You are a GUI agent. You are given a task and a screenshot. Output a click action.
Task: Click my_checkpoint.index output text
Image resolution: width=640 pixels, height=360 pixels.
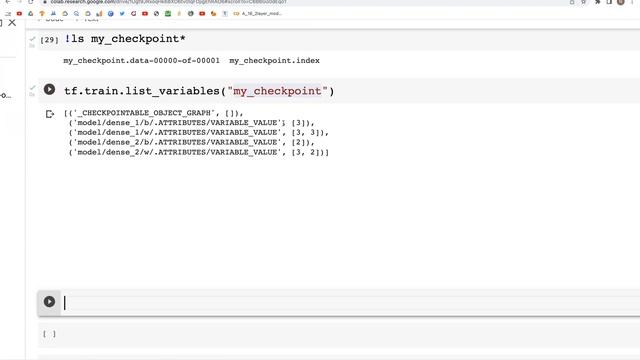click(274, 60)
